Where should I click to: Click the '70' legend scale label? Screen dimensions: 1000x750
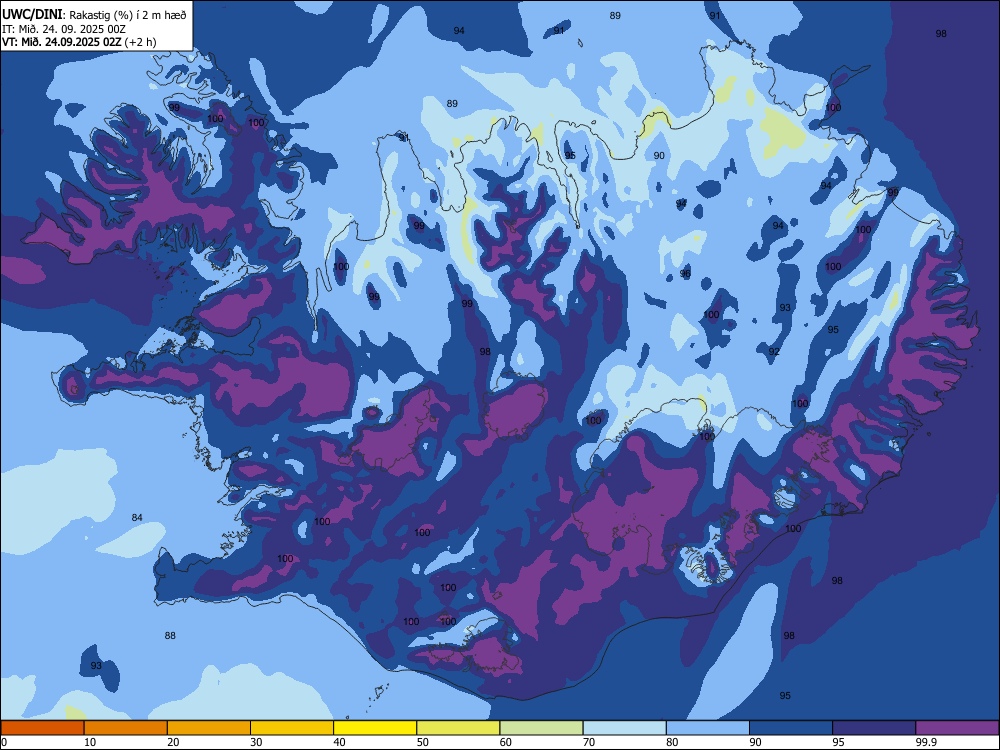[x=589, y=742]
